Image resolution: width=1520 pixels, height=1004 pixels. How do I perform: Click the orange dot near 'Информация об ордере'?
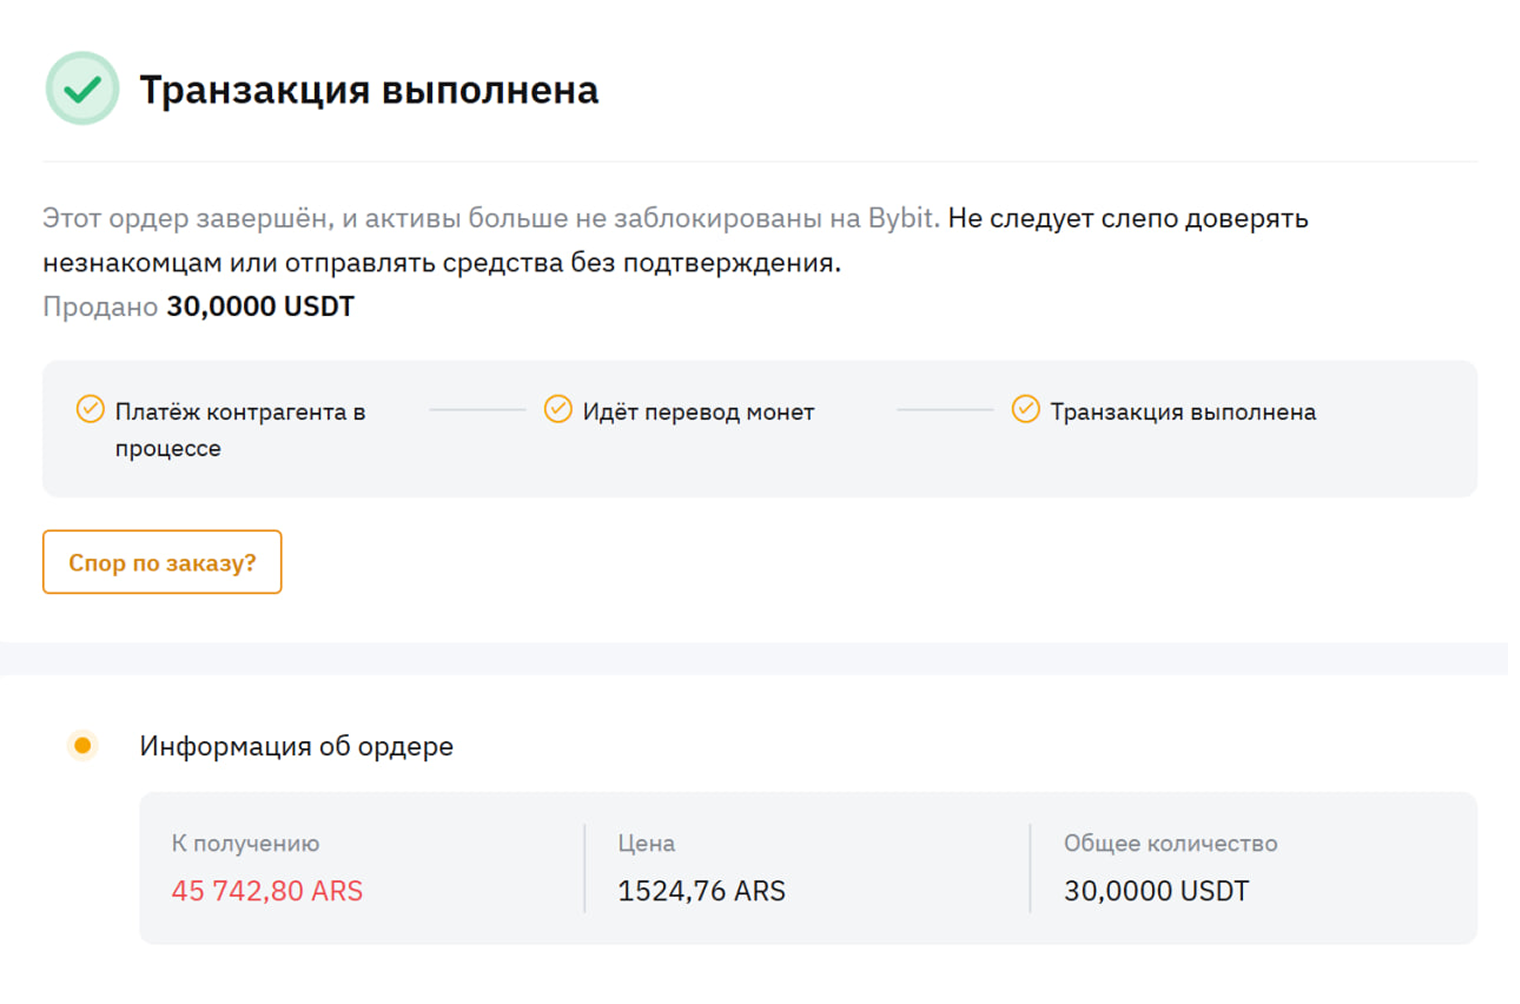point(81,746)
